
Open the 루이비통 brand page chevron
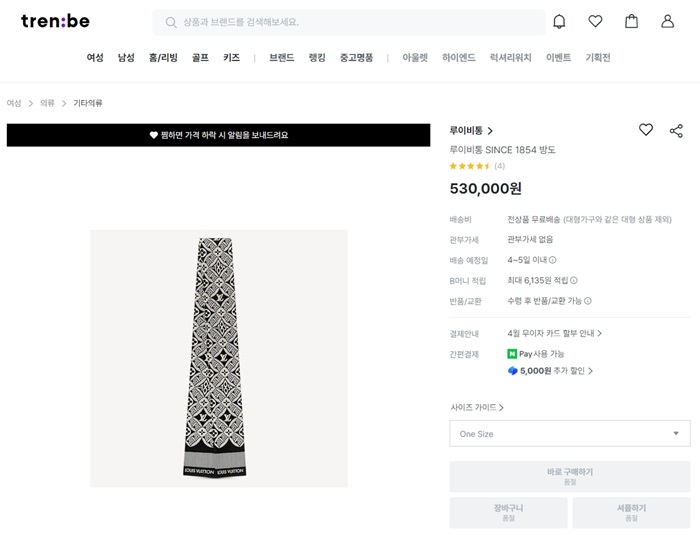coord(490,131)
